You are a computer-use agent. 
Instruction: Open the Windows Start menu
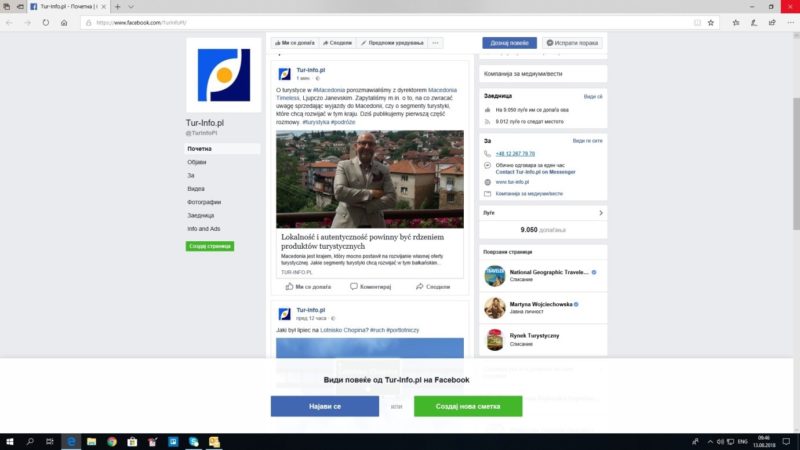tap(9, 441)
